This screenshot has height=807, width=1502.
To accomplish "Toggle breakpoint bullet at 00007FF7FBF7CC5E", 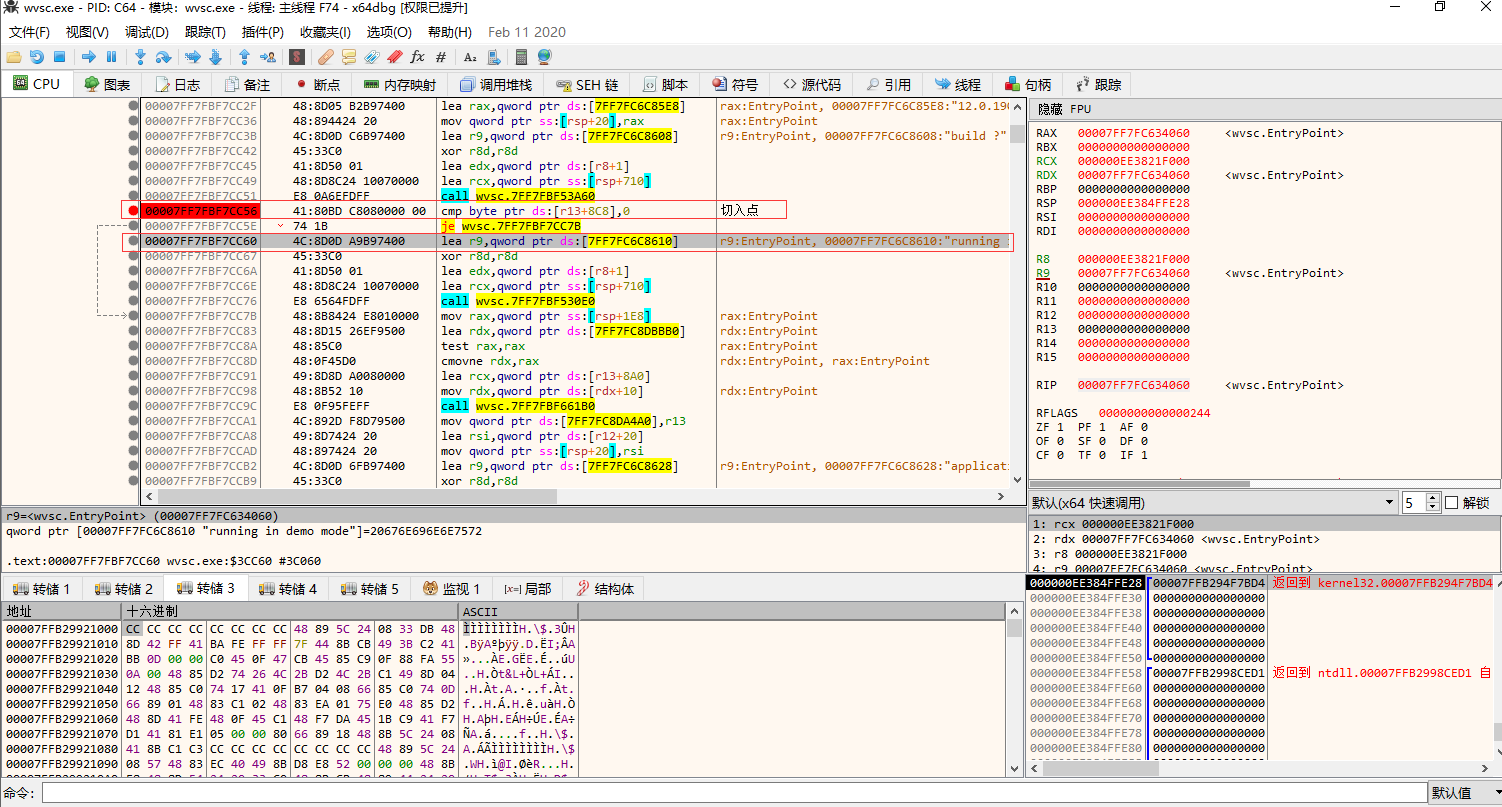I will click(133, 226).
